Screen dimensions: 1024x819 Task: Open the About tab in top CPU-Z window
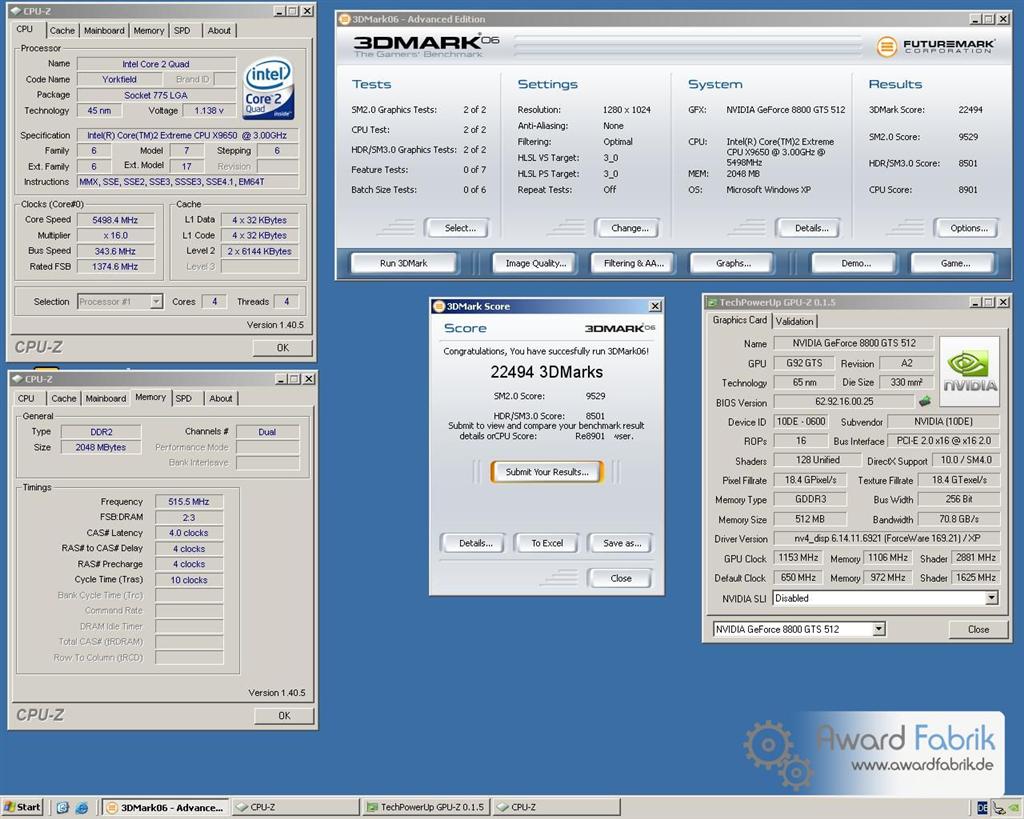click(x=219, y=30)
